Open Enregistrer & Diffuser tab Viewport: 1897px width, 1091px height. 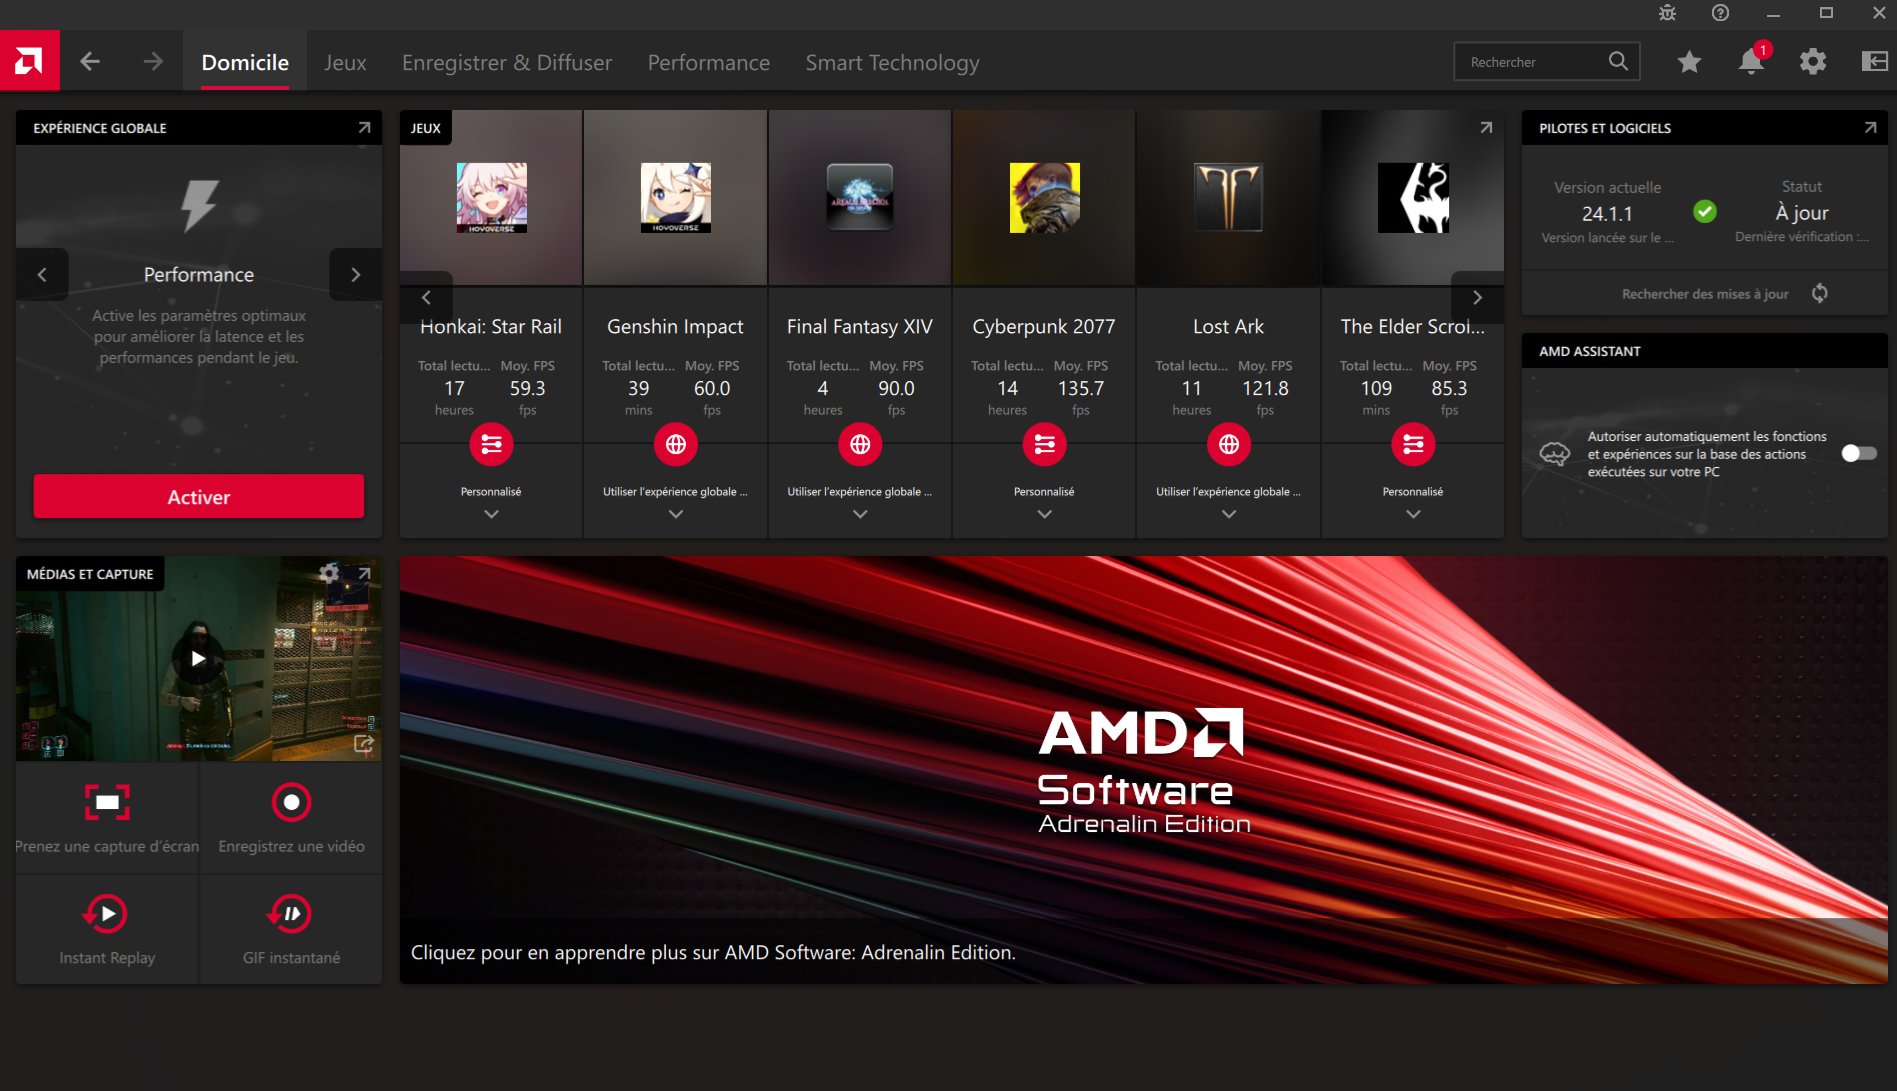(x=507, y=62)
